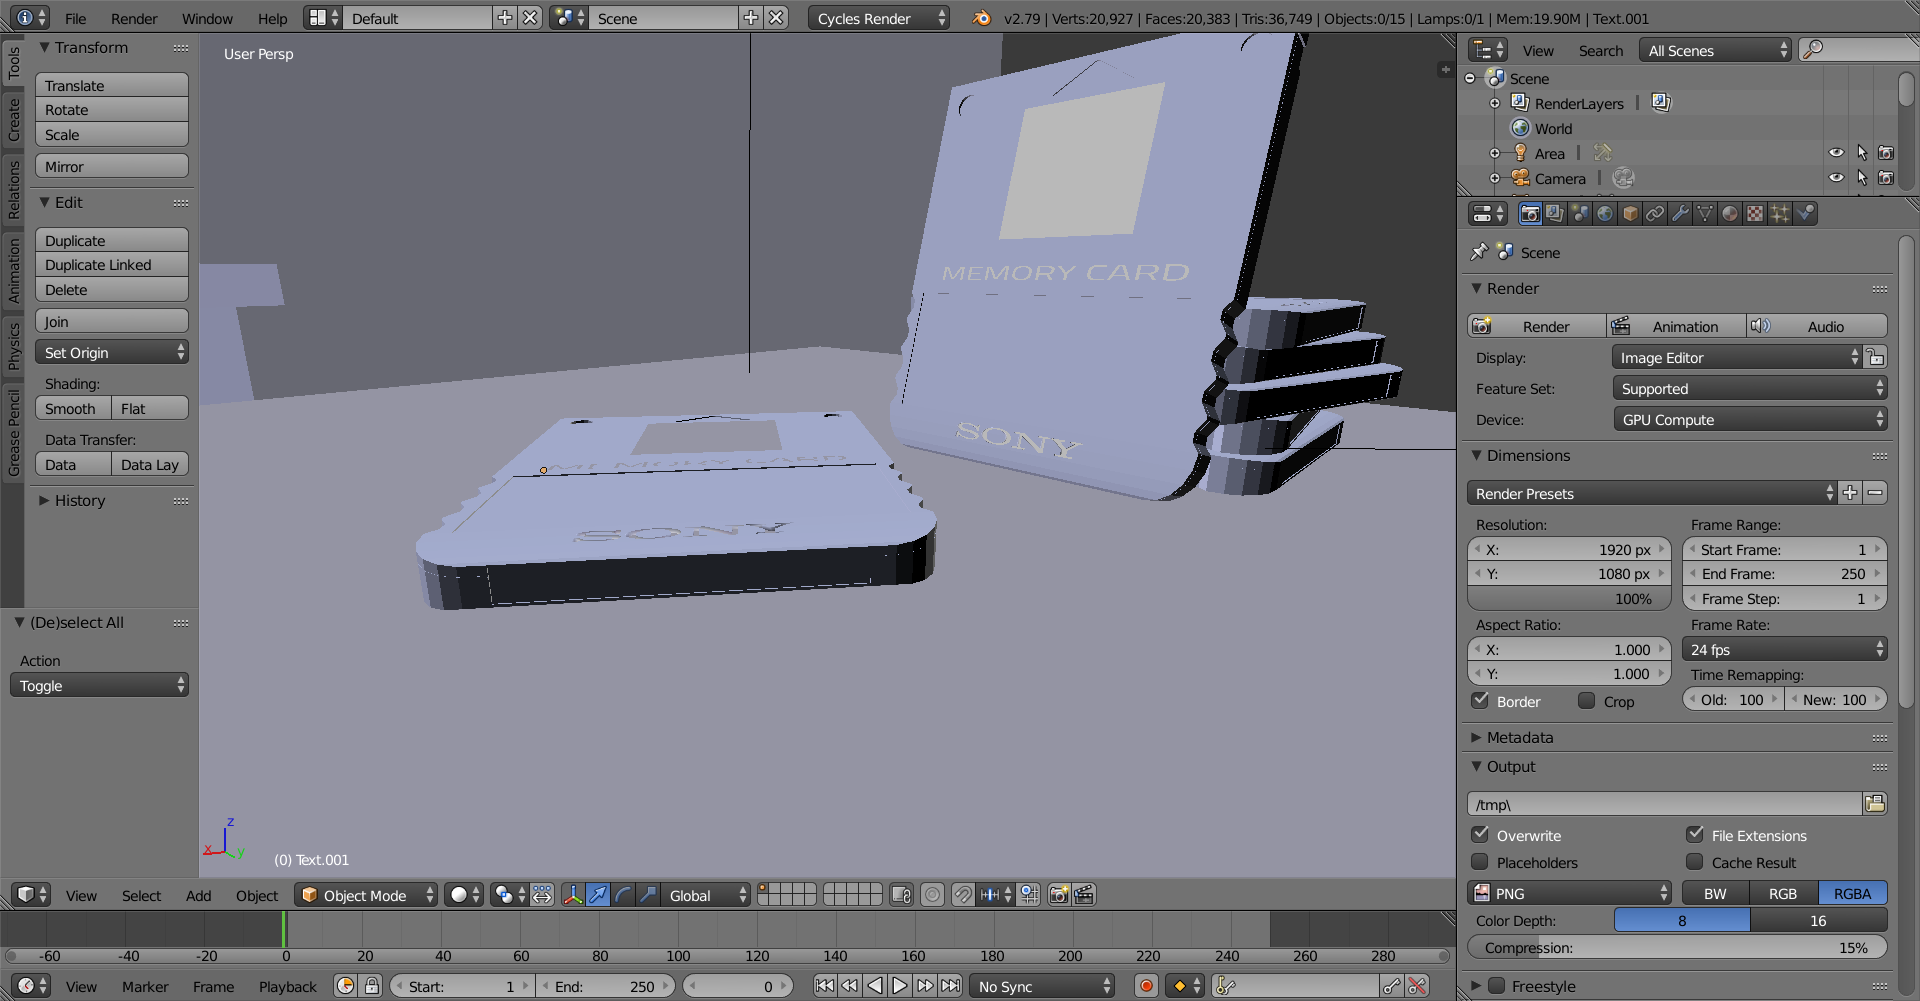Viewport: 1920px width, 1001px height.
Task: Select RGBA color mode button
Action: (x=1852, y=893)
